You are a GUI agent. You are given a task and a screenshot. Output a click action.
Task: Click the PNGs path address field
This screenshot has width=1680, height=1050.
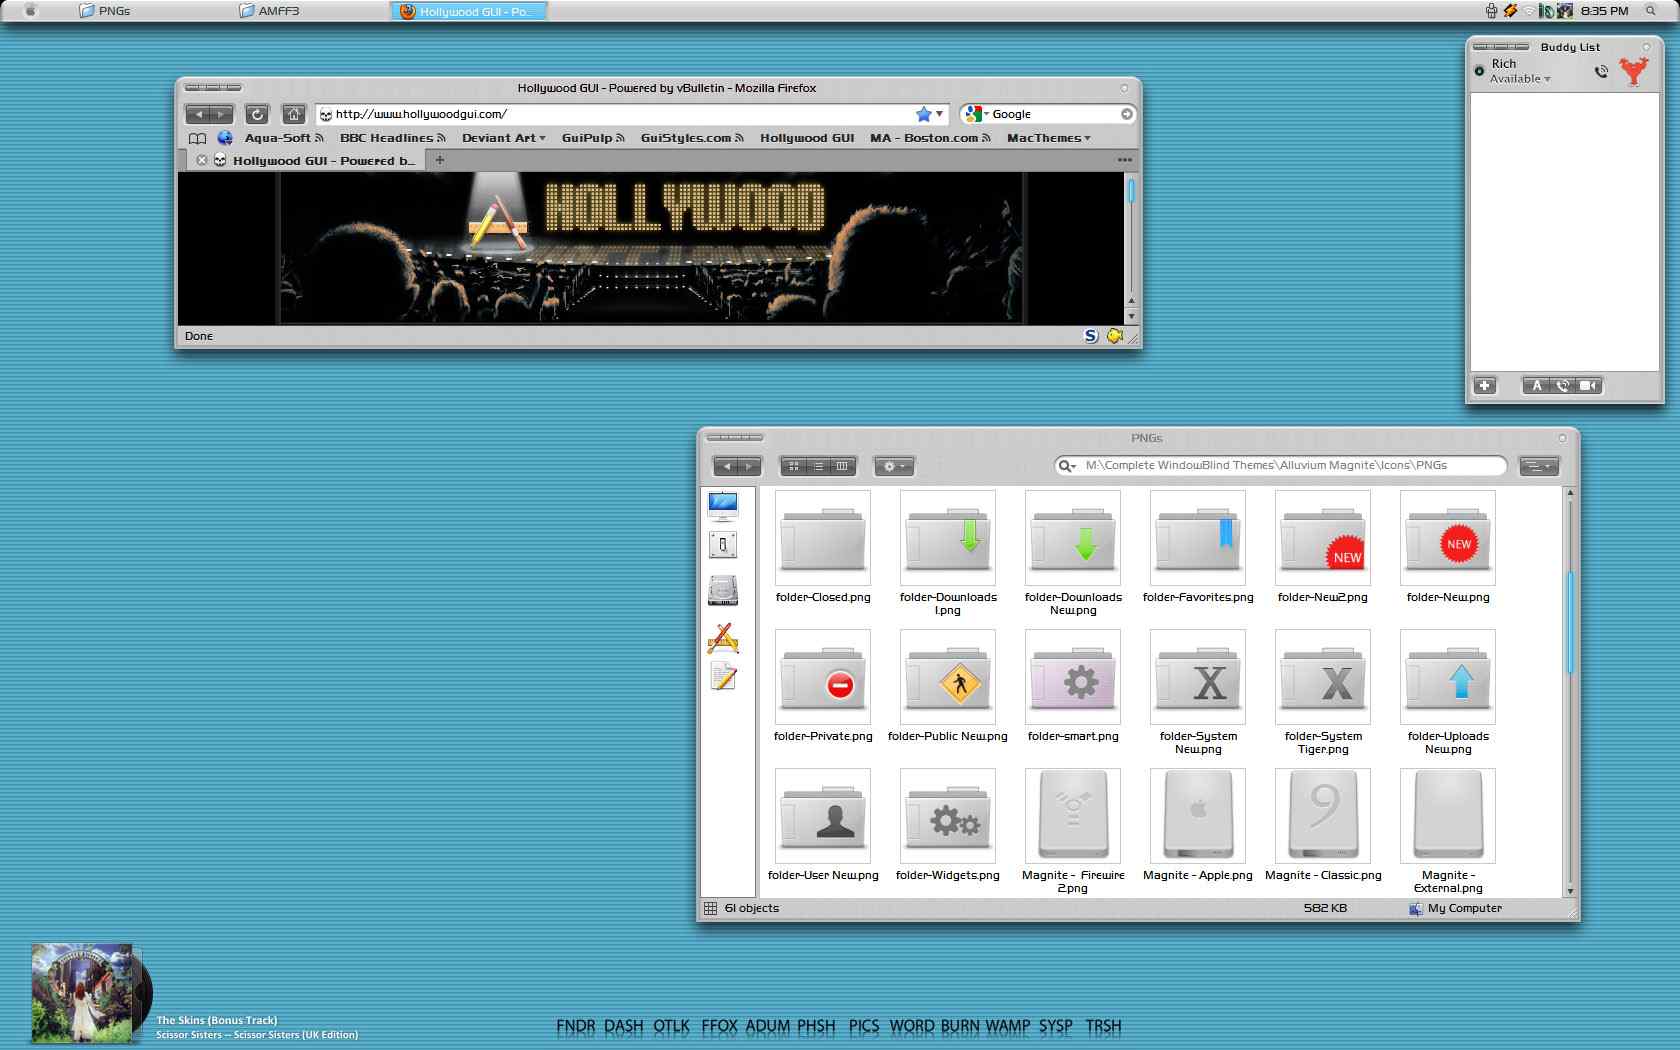[x=1280, y=465]
